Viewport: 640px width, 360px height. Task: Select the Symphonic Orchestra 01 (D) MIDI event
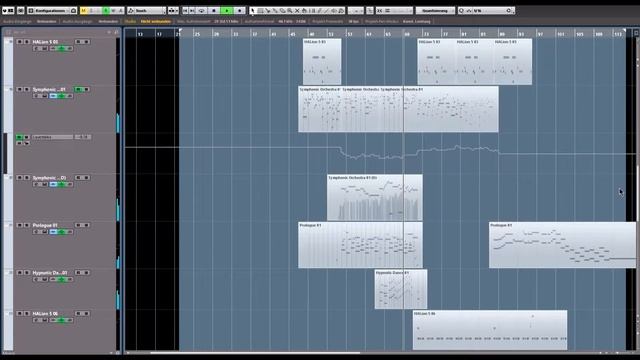(x=375, y=198)
